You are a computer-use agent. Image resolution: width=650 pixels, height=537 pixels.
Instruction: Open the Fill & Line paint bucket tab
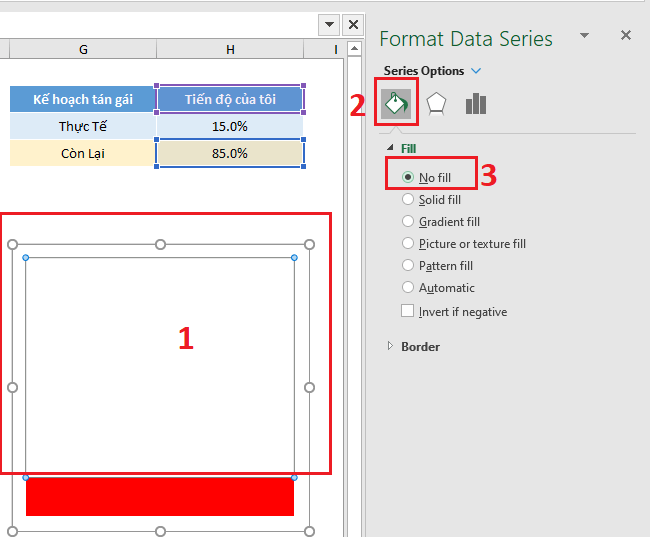pos(396,104)
